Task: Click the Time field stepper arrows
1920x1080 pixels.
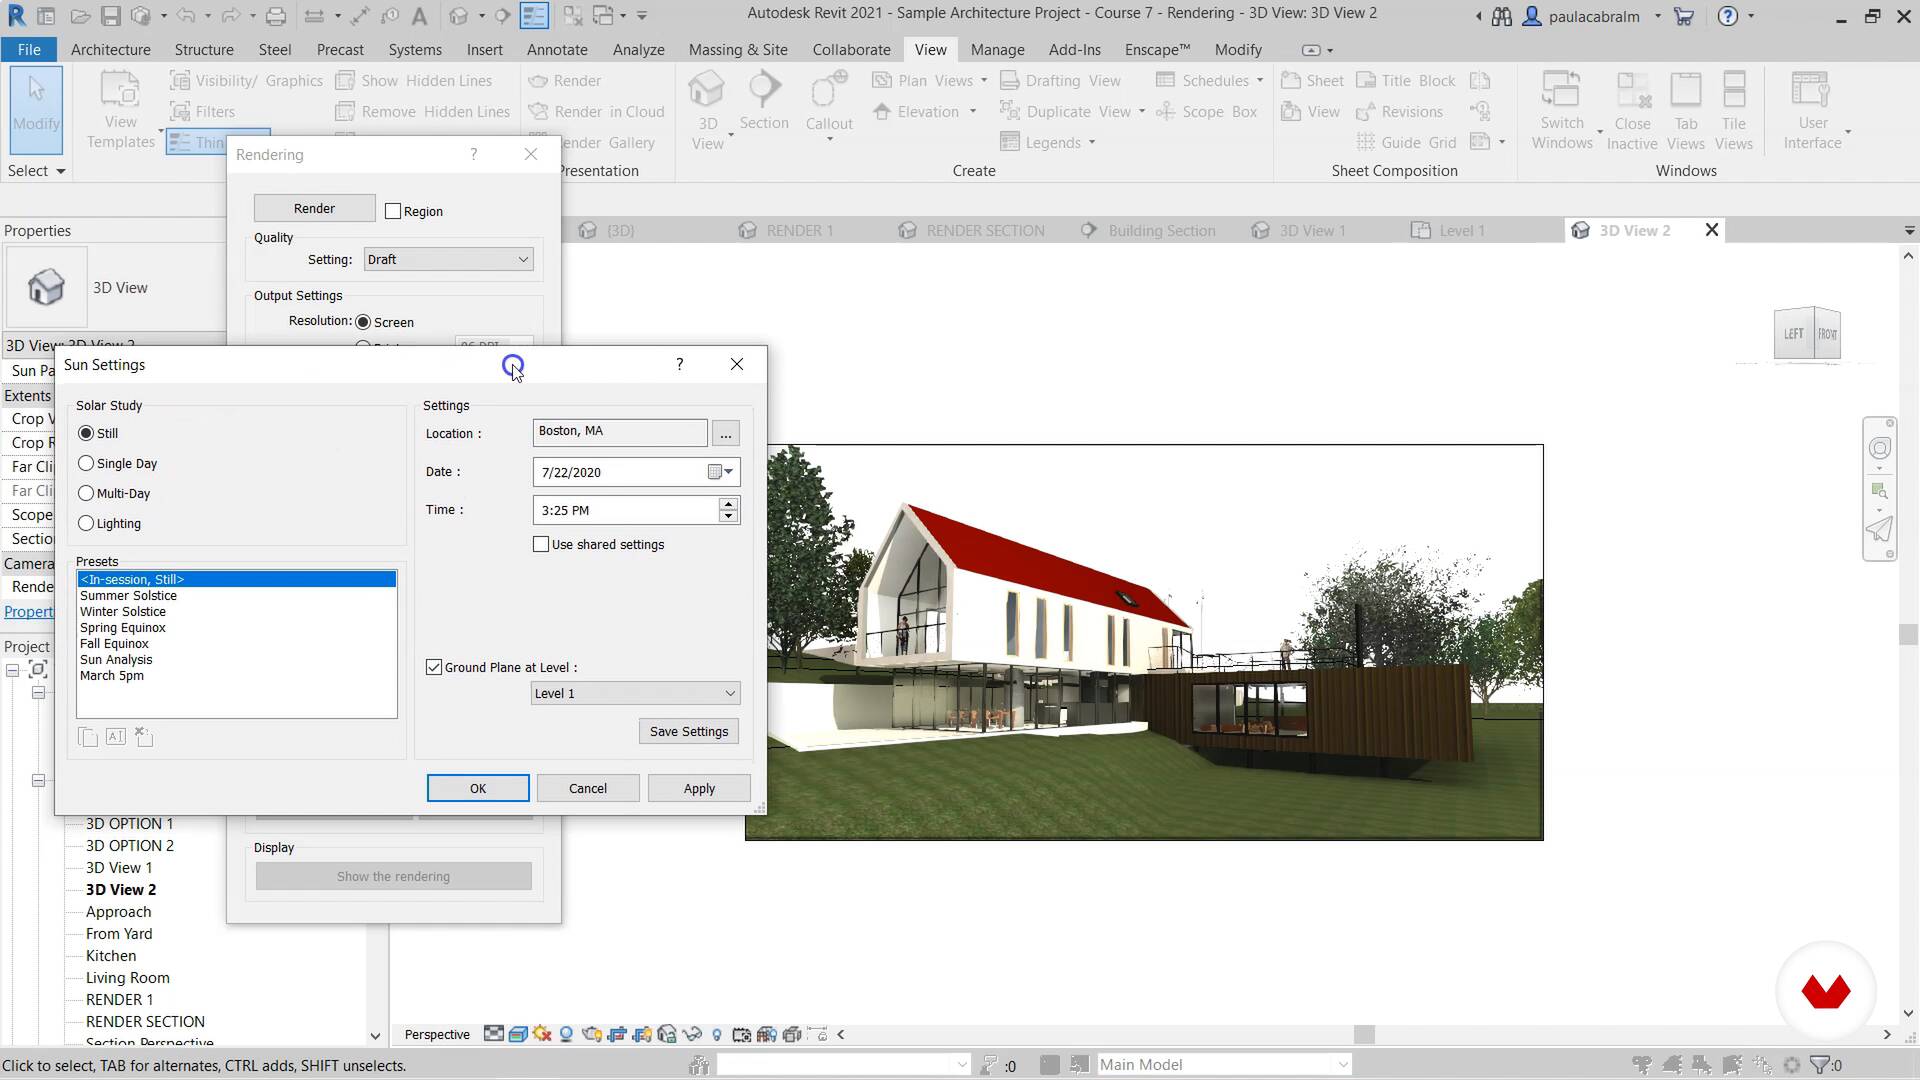Action: coord(728,510)
